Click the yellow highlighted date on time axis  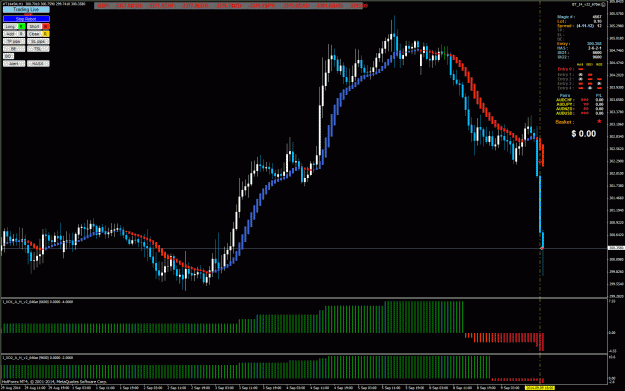[x=540, y=387]
